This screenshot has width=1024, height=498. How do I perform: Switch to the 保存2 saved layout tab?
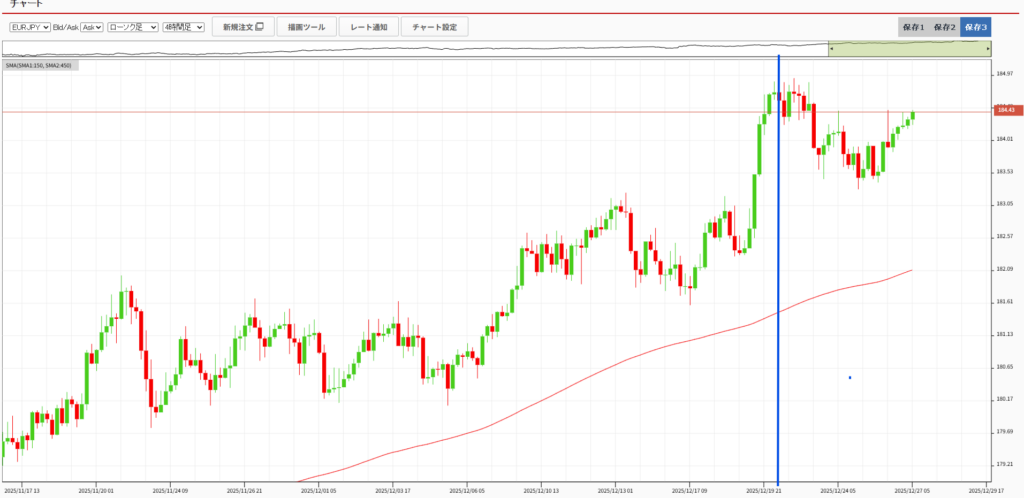tap(943, 27)
